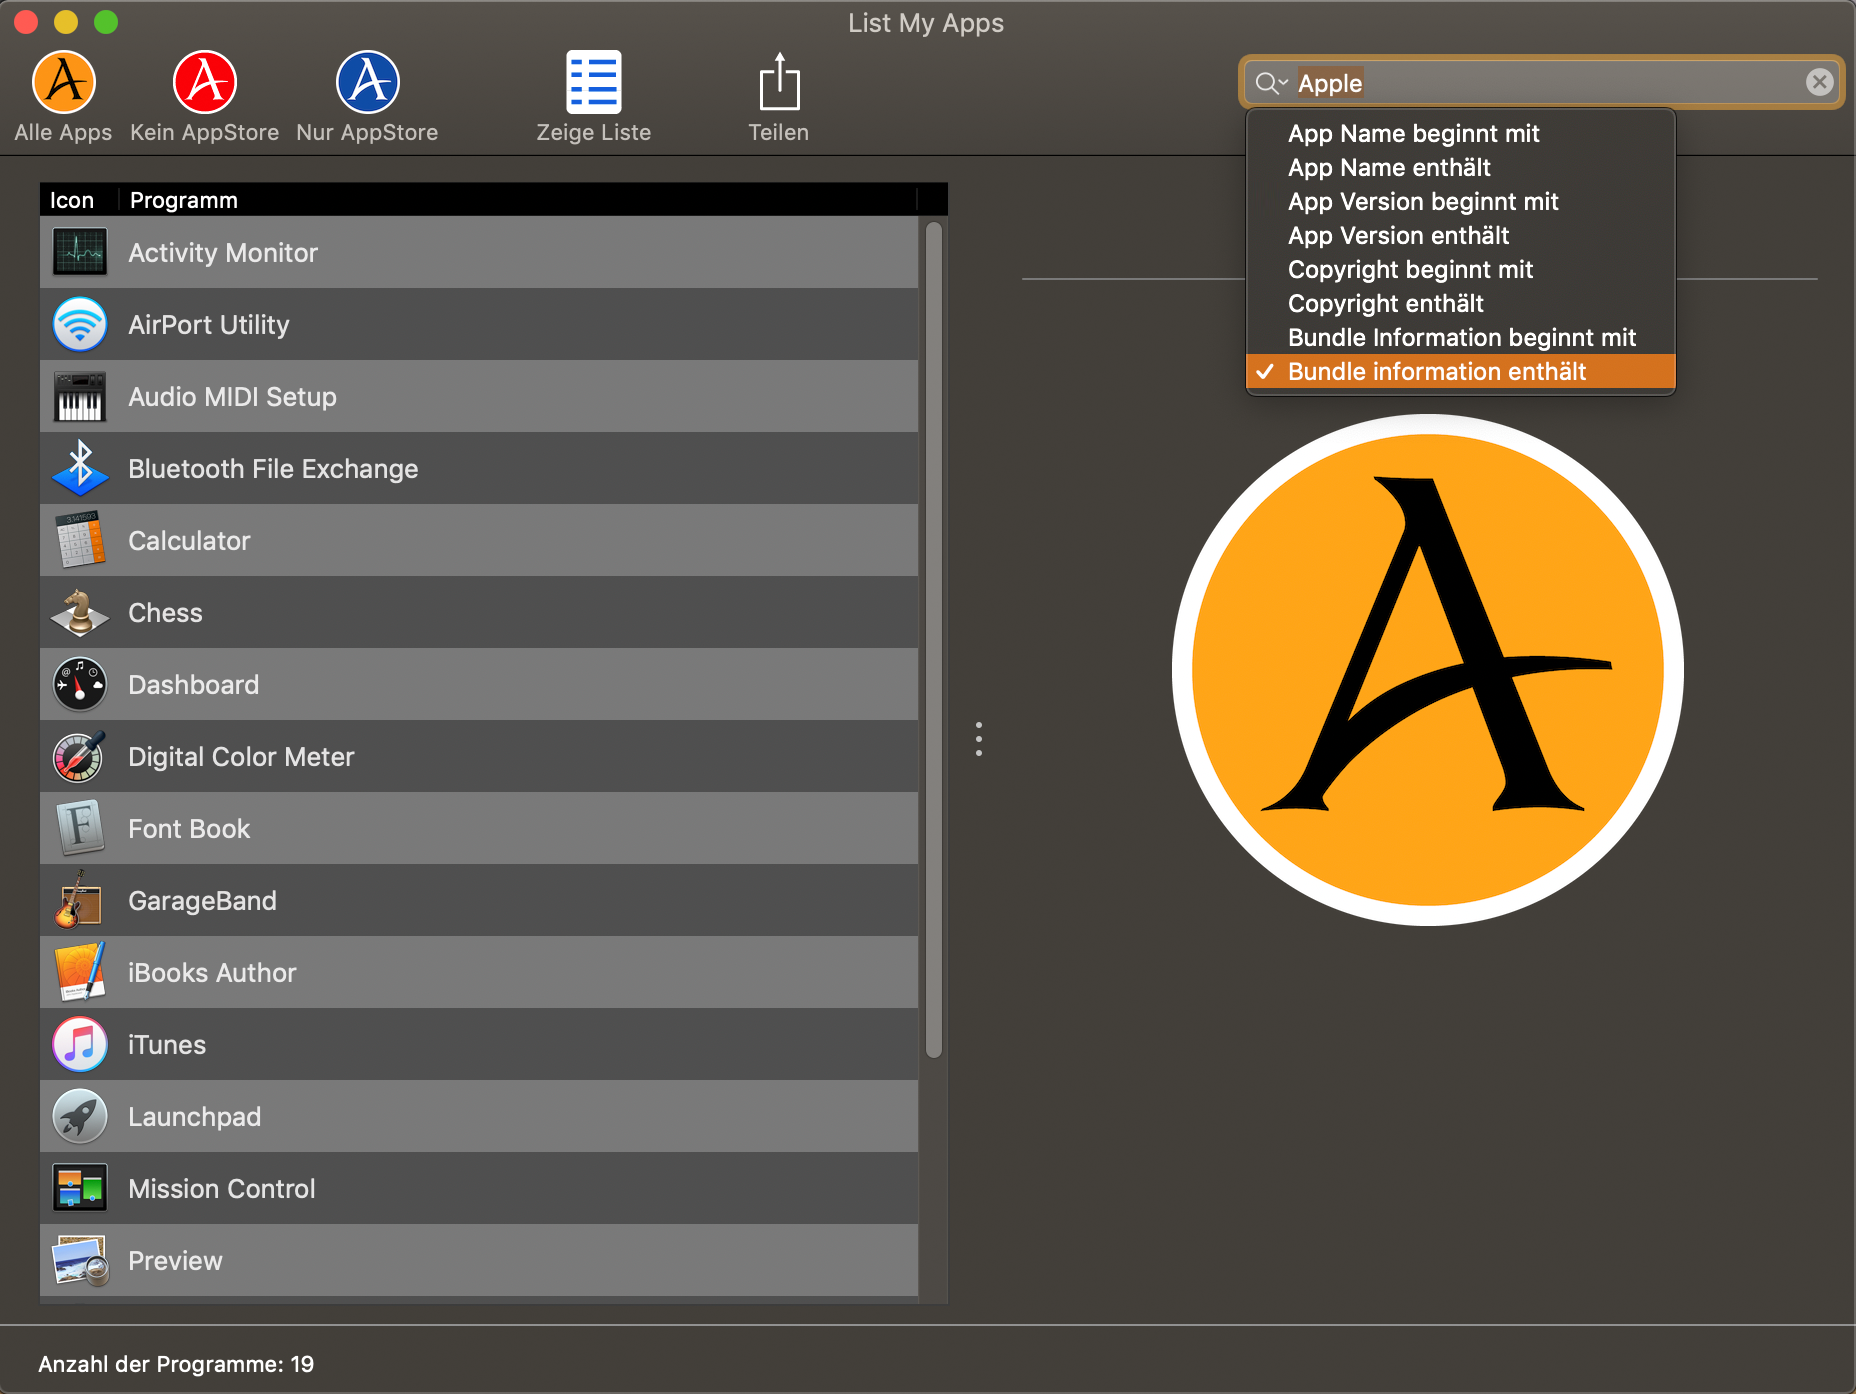Click the split view divider handle dots
1856x1394 pixels.
click(x=979, y=739)
